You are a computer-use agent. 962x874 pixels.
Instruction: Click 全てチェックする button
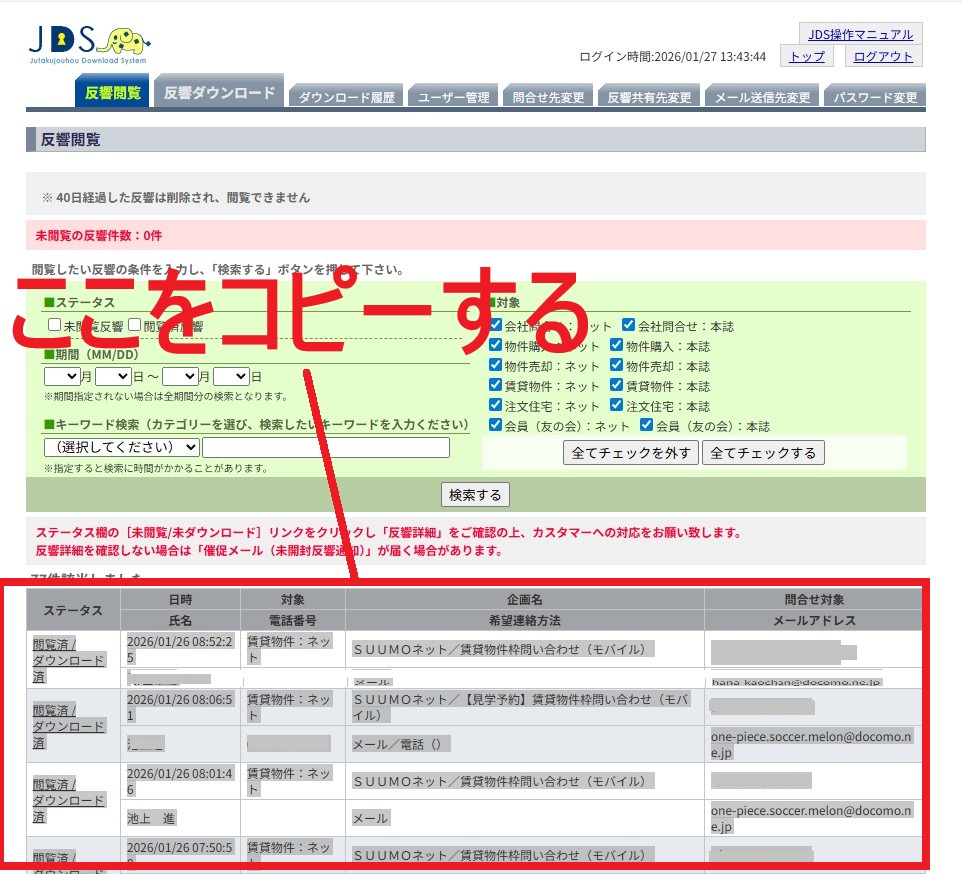tap(763, 453)
